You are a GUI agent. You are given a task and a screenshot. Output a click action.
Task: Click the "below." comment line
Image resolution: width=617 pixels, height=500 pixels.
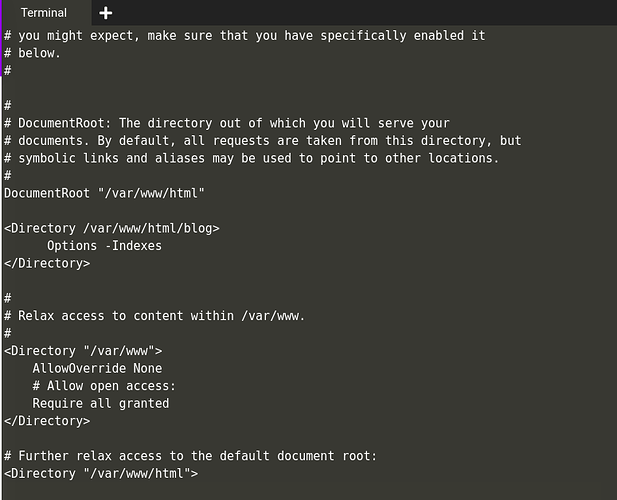(x=39, y=53)
